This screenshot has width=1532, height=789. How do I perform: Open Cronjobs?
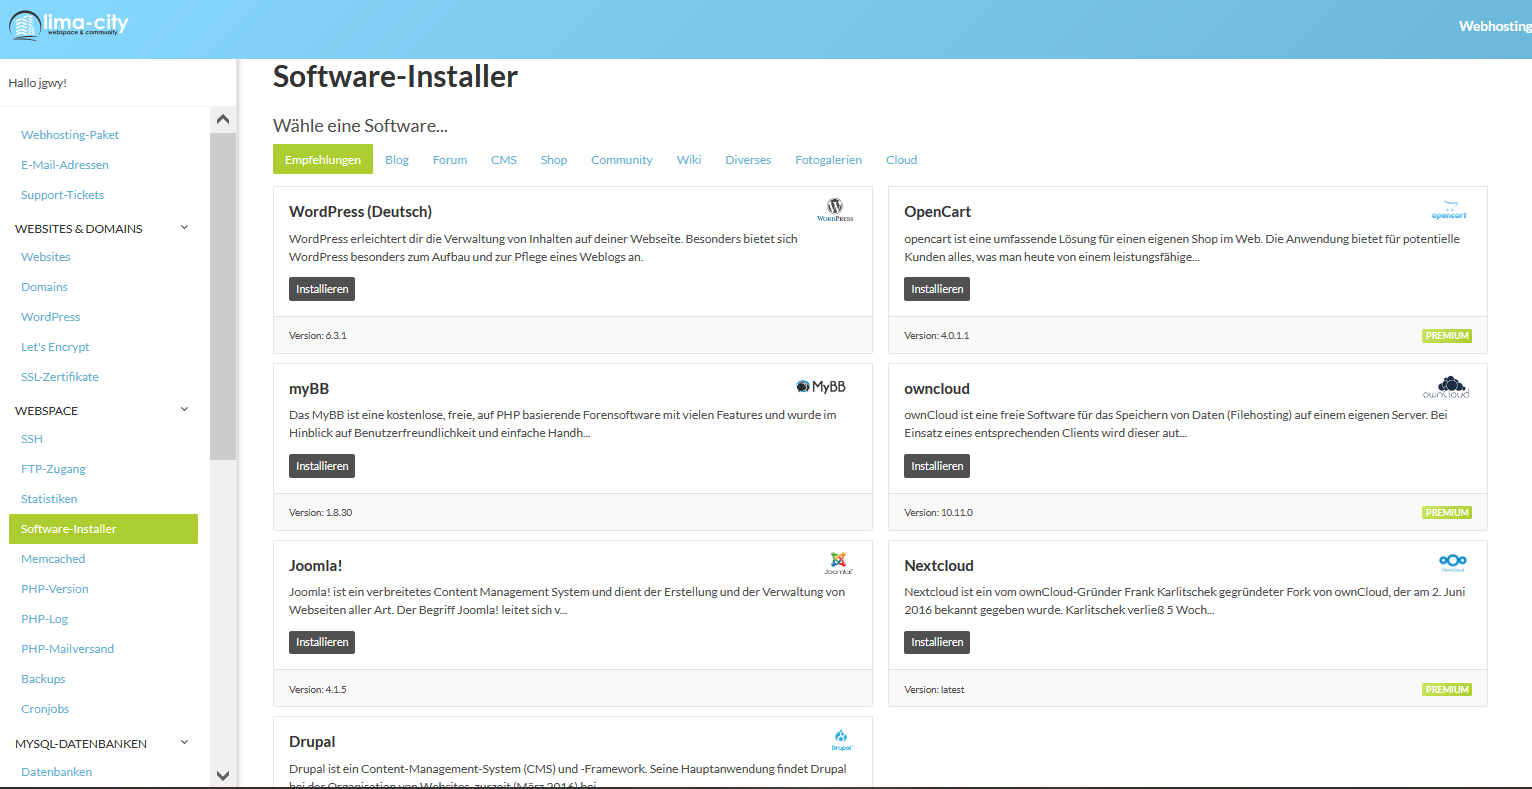45,709
